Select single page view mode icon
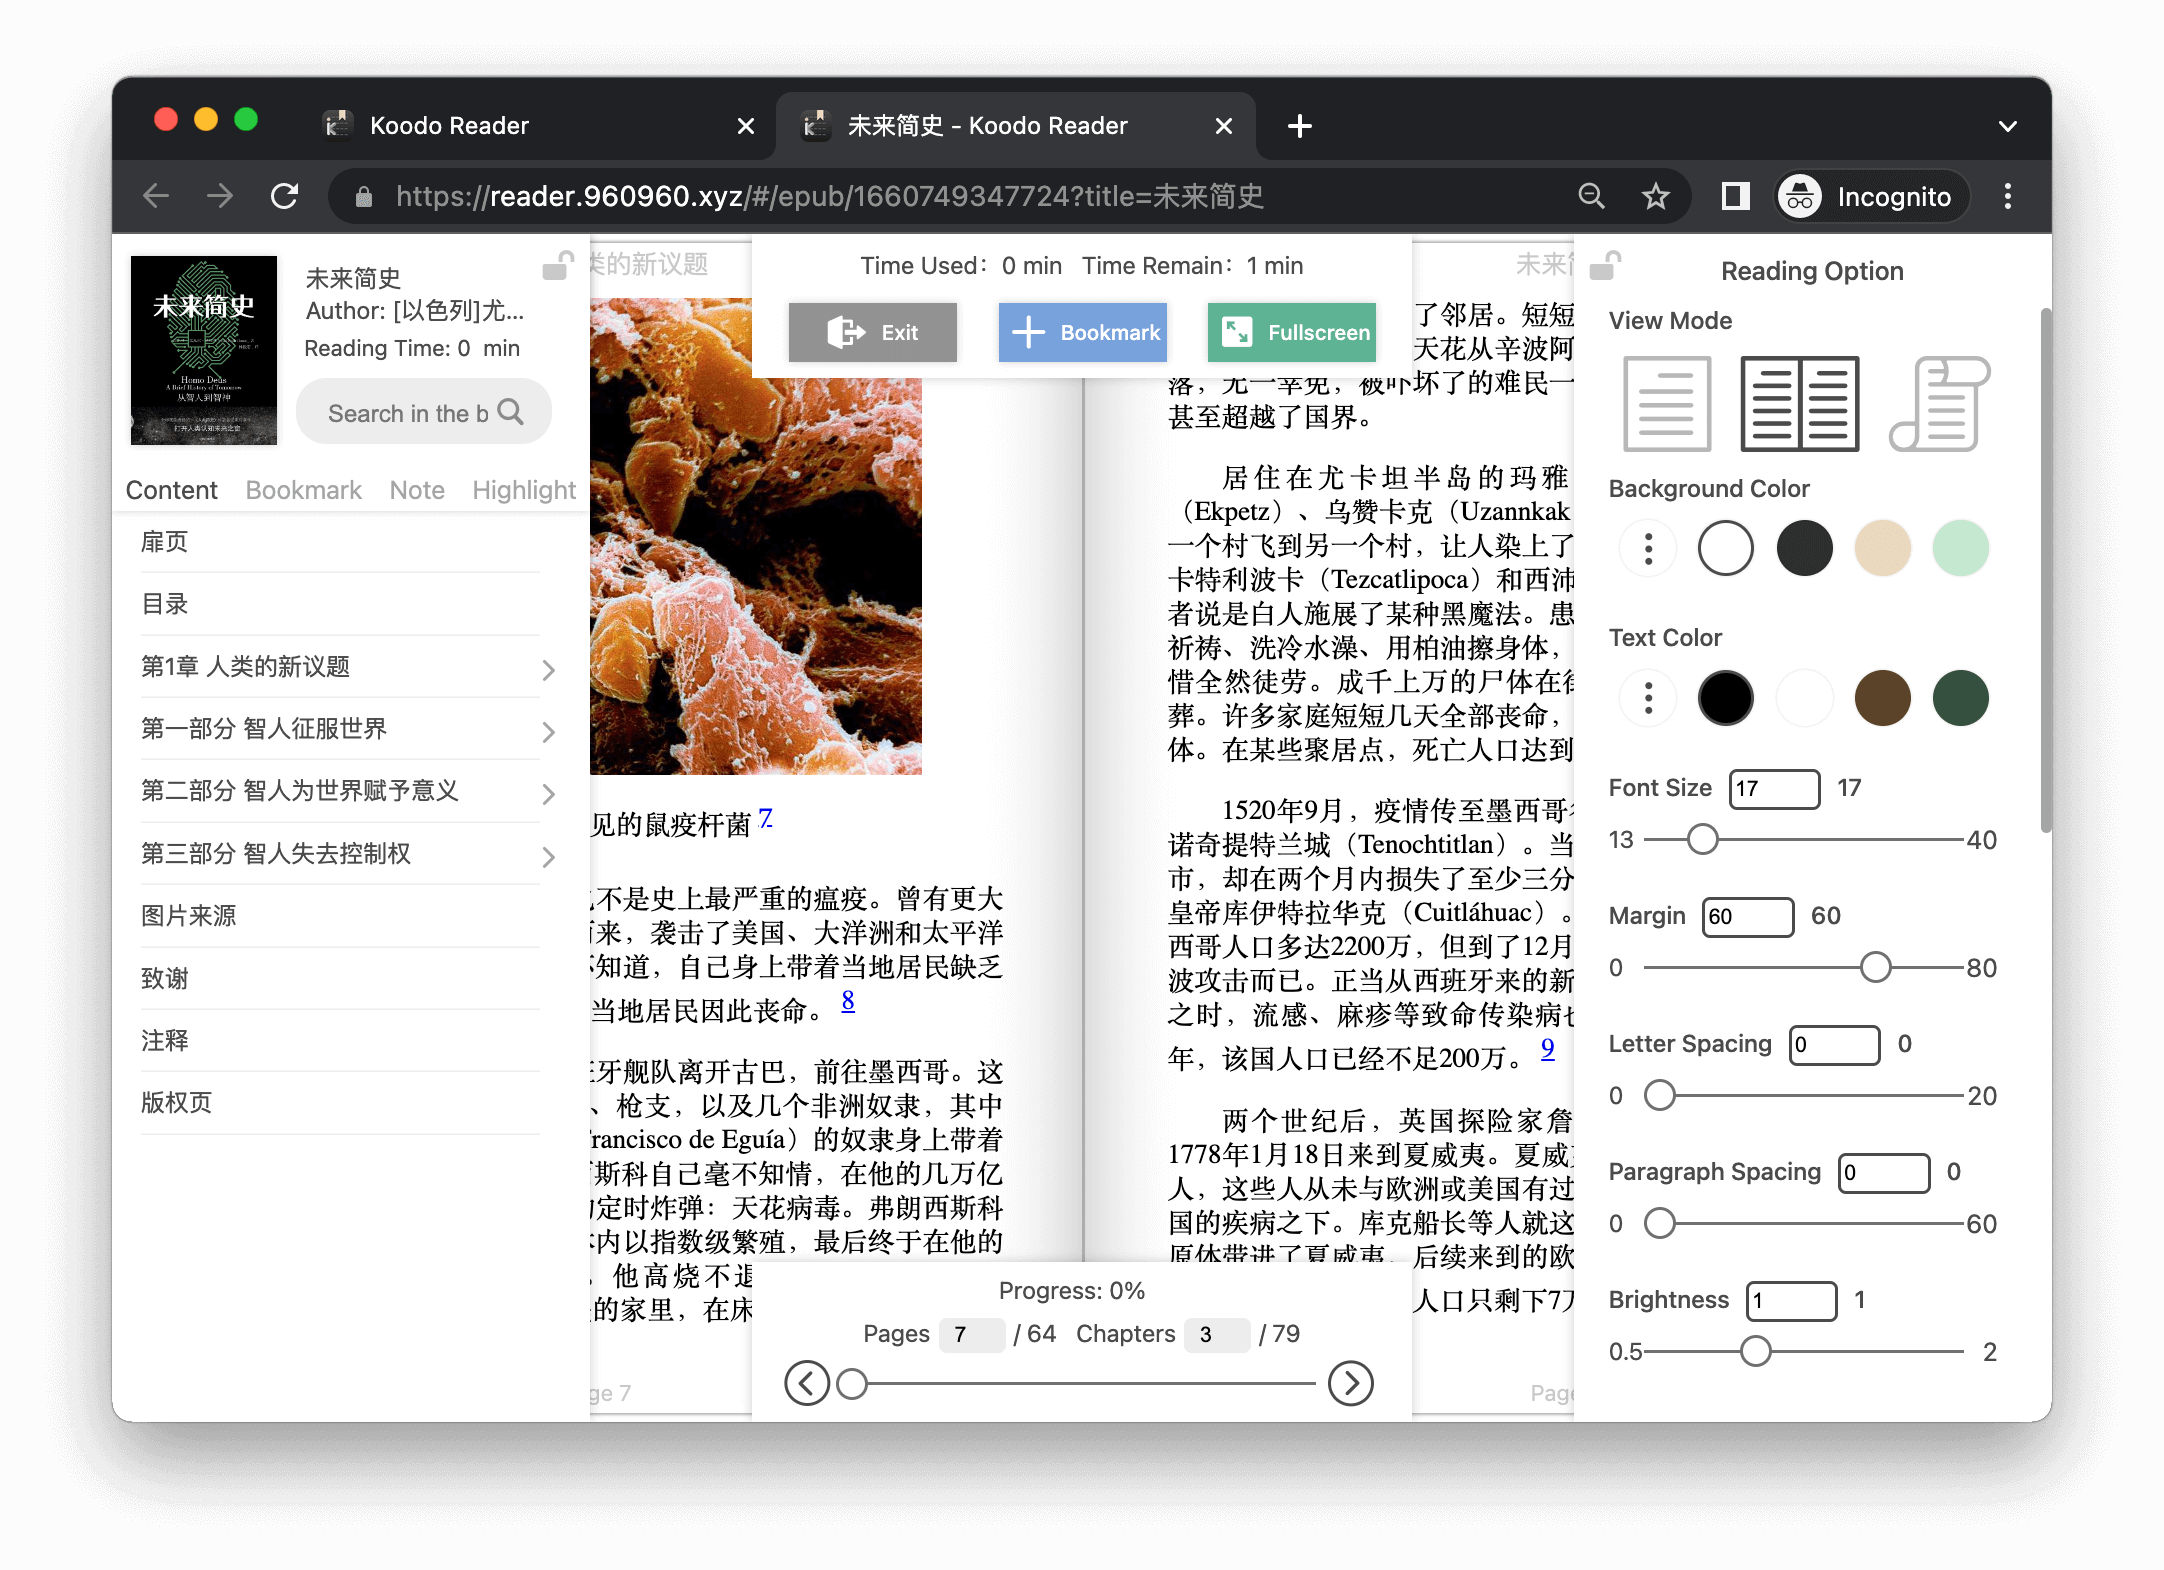The height and width of the screenshot is (1570, 2164). (x=1666, y=404)
